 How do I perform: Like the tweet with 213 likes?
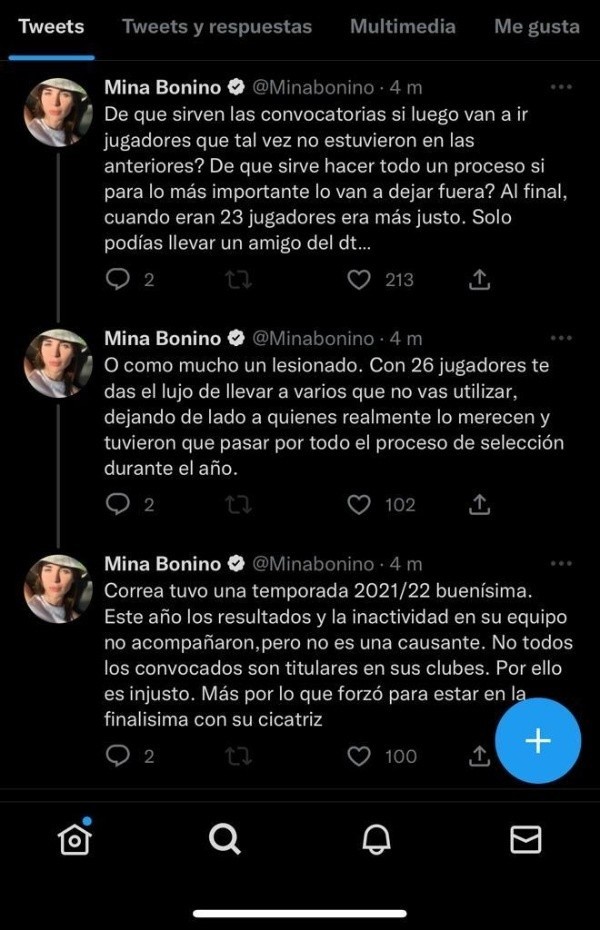click(x=359, y=280)
